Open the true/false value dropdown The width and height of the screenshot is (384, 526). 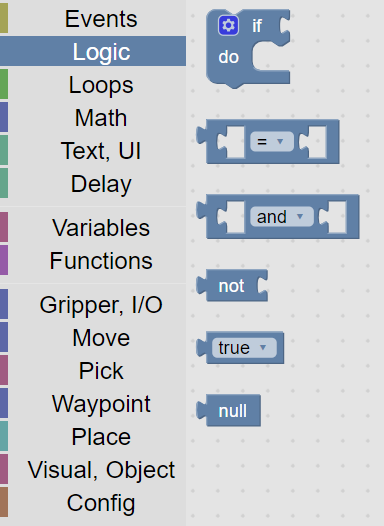pos(244,348)
